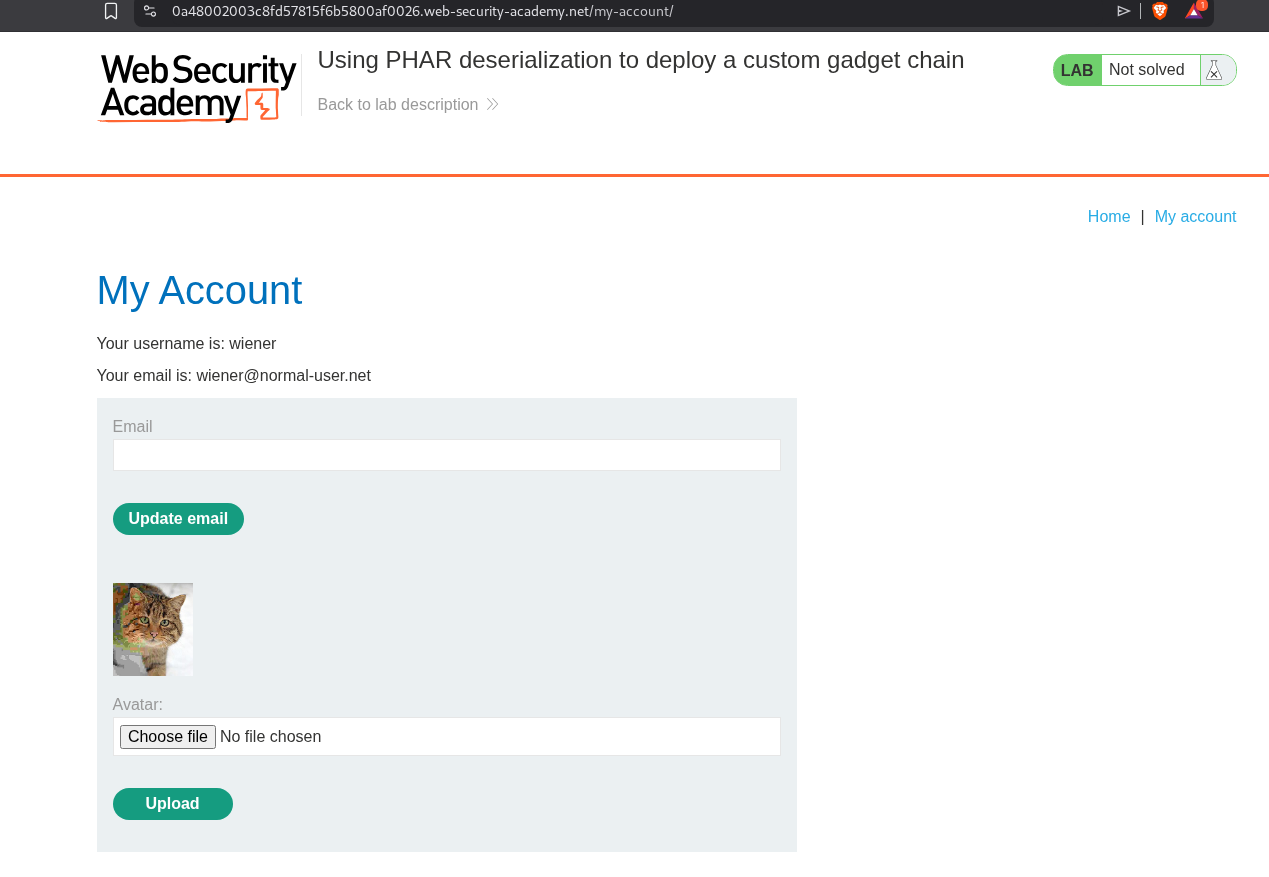The image size is (1269, 877).
Task: Open Brave Shields lion icon
Action: 1160,11
